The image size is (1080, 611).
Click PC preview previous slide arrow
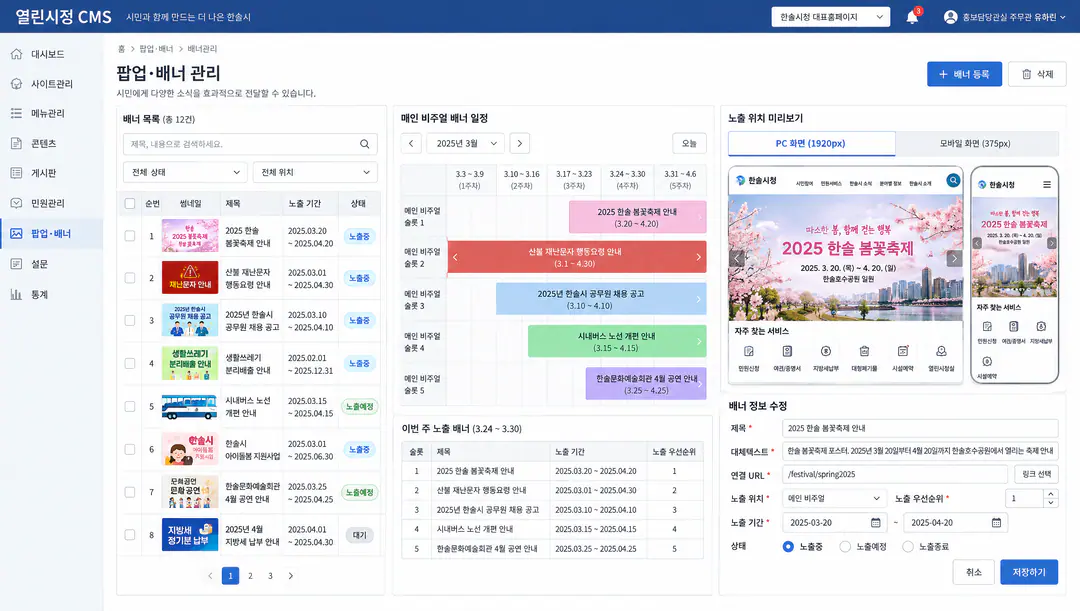(737, 258)
